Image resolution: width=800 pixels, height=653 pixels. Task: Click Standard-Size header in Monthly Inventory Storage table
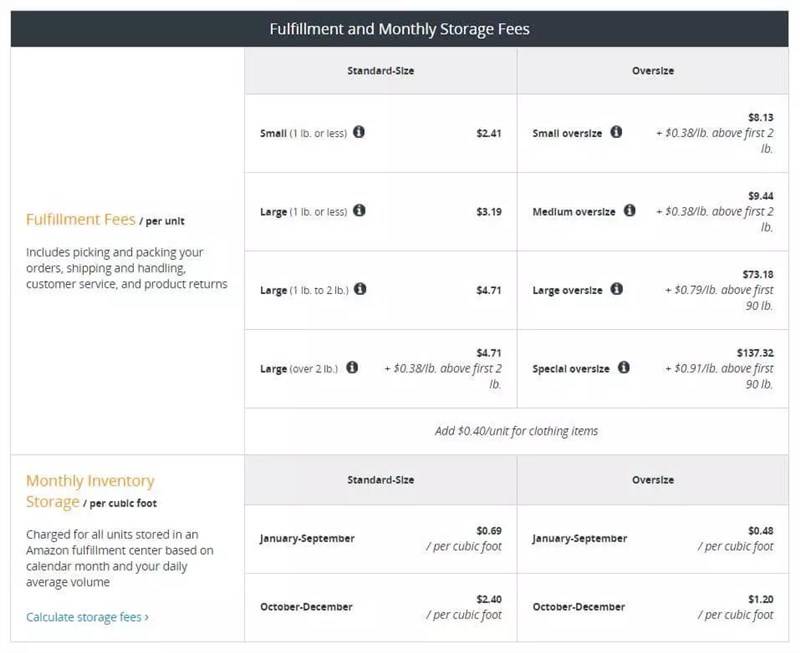click(380, 480)
